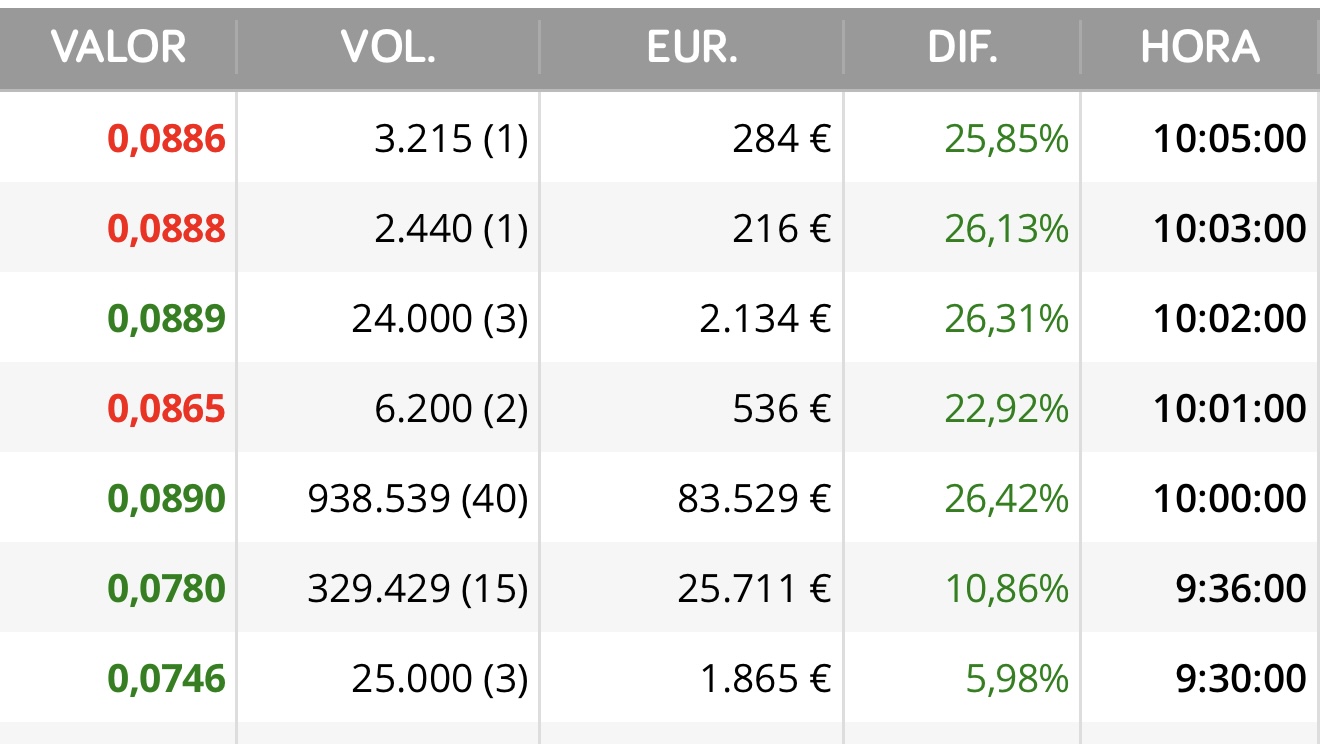Sort by the VOL. column header
1320x744 pixels.
pos(388,47)
